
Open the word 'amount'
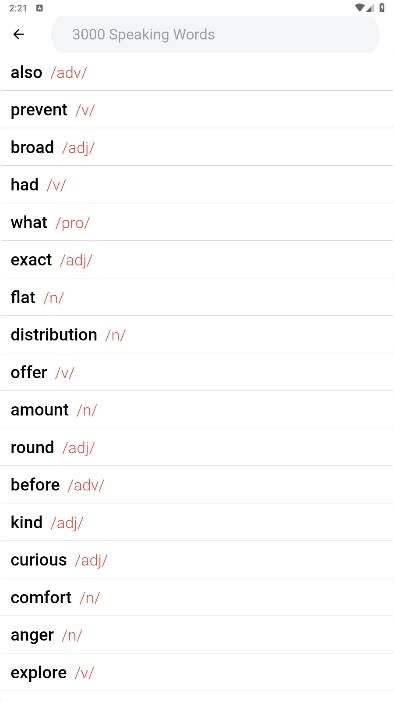tap(197, 410)
